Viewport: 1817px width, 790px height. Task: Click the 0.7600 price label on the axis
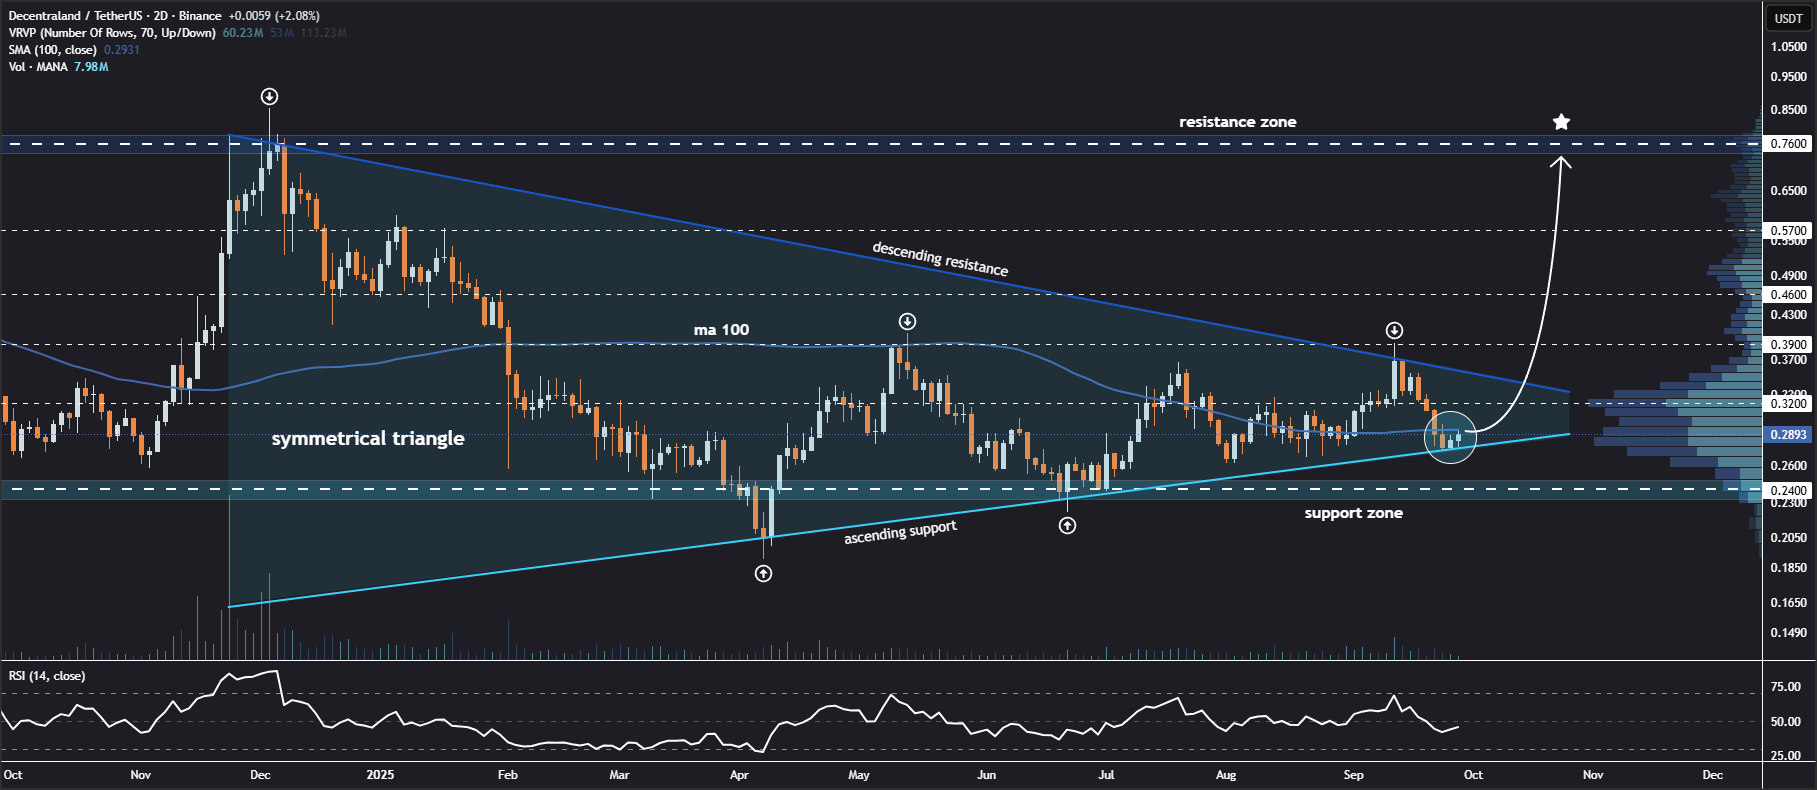coord(1788,144)
